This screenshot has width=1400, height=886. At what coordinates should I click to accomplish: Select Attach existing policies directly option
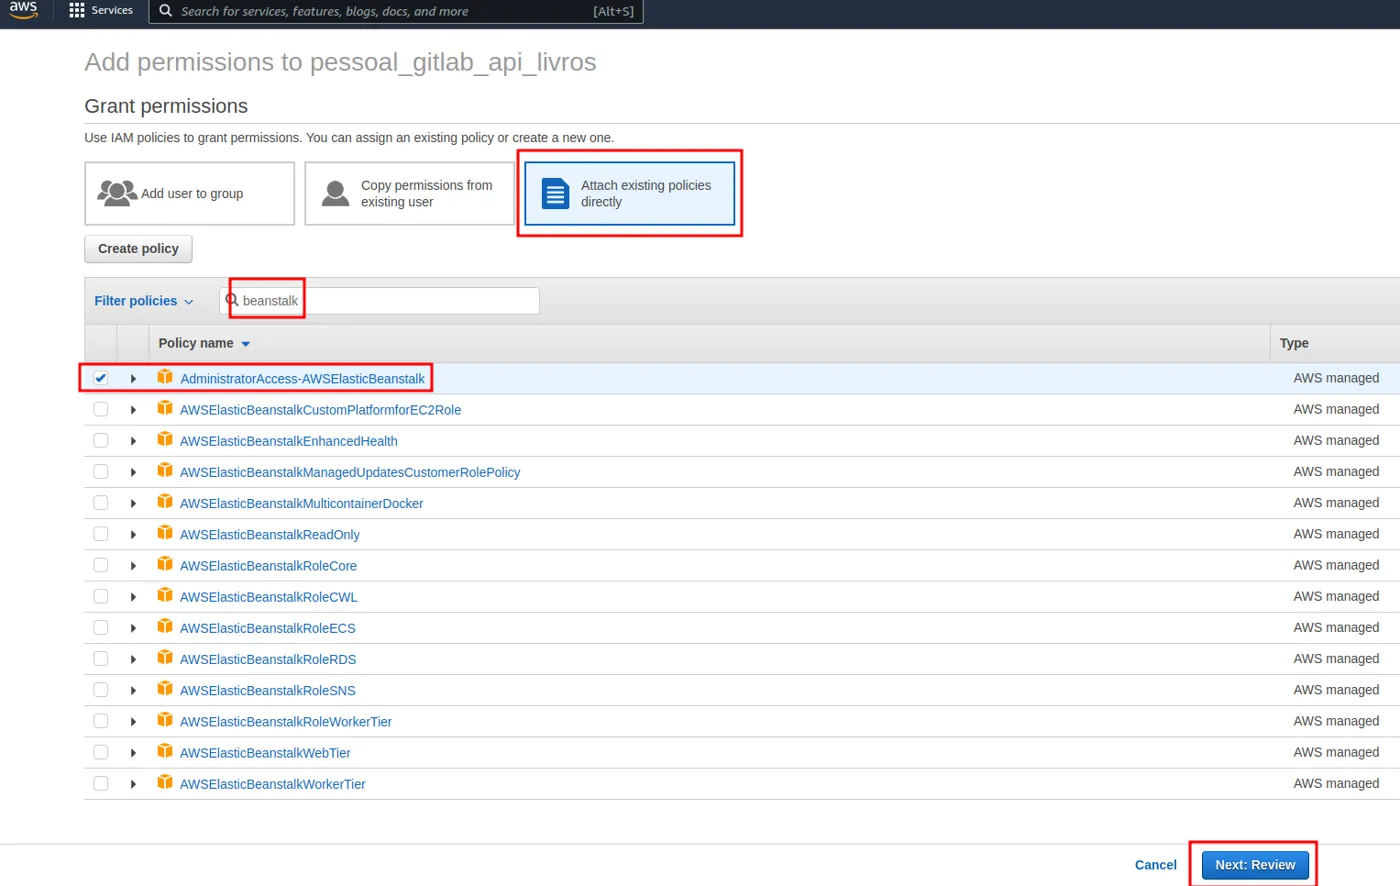(630, 194)
